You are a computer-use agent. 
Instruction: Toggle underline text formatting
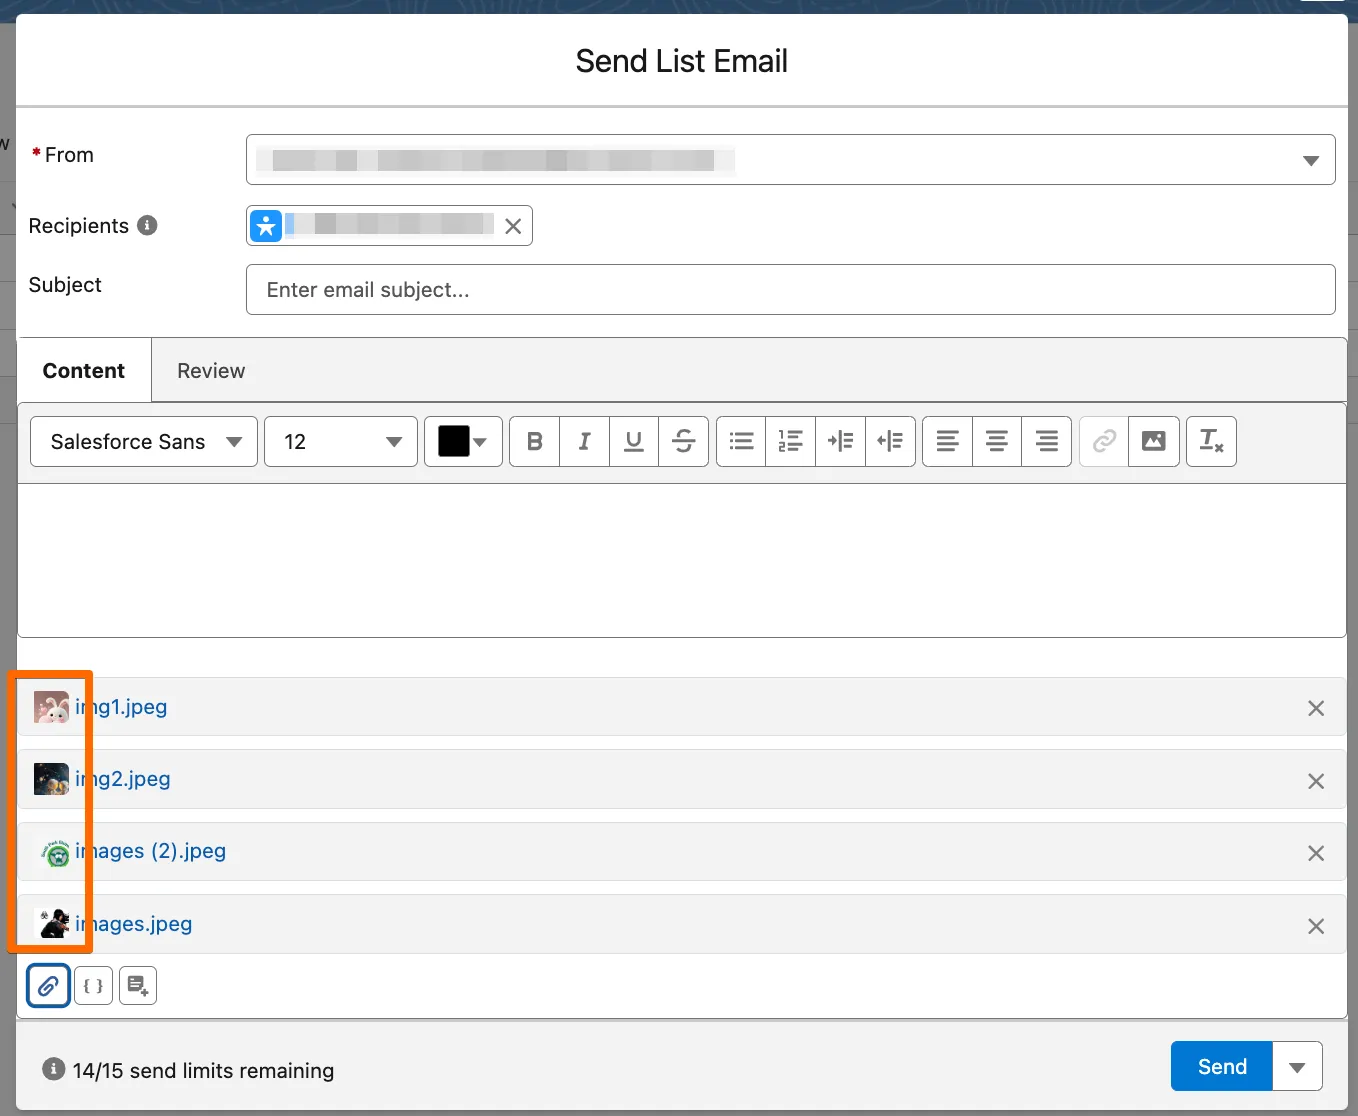click(x=634, y=441)
